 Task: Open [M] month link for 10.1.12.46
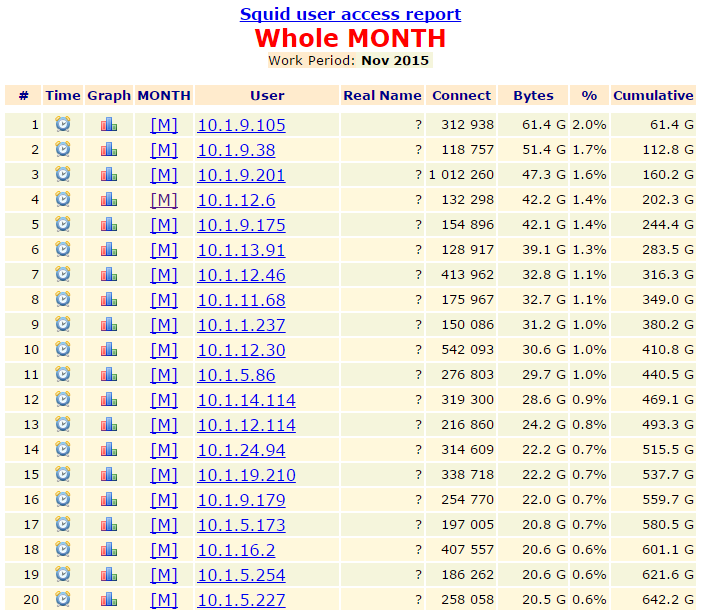(x=164, y=275)
